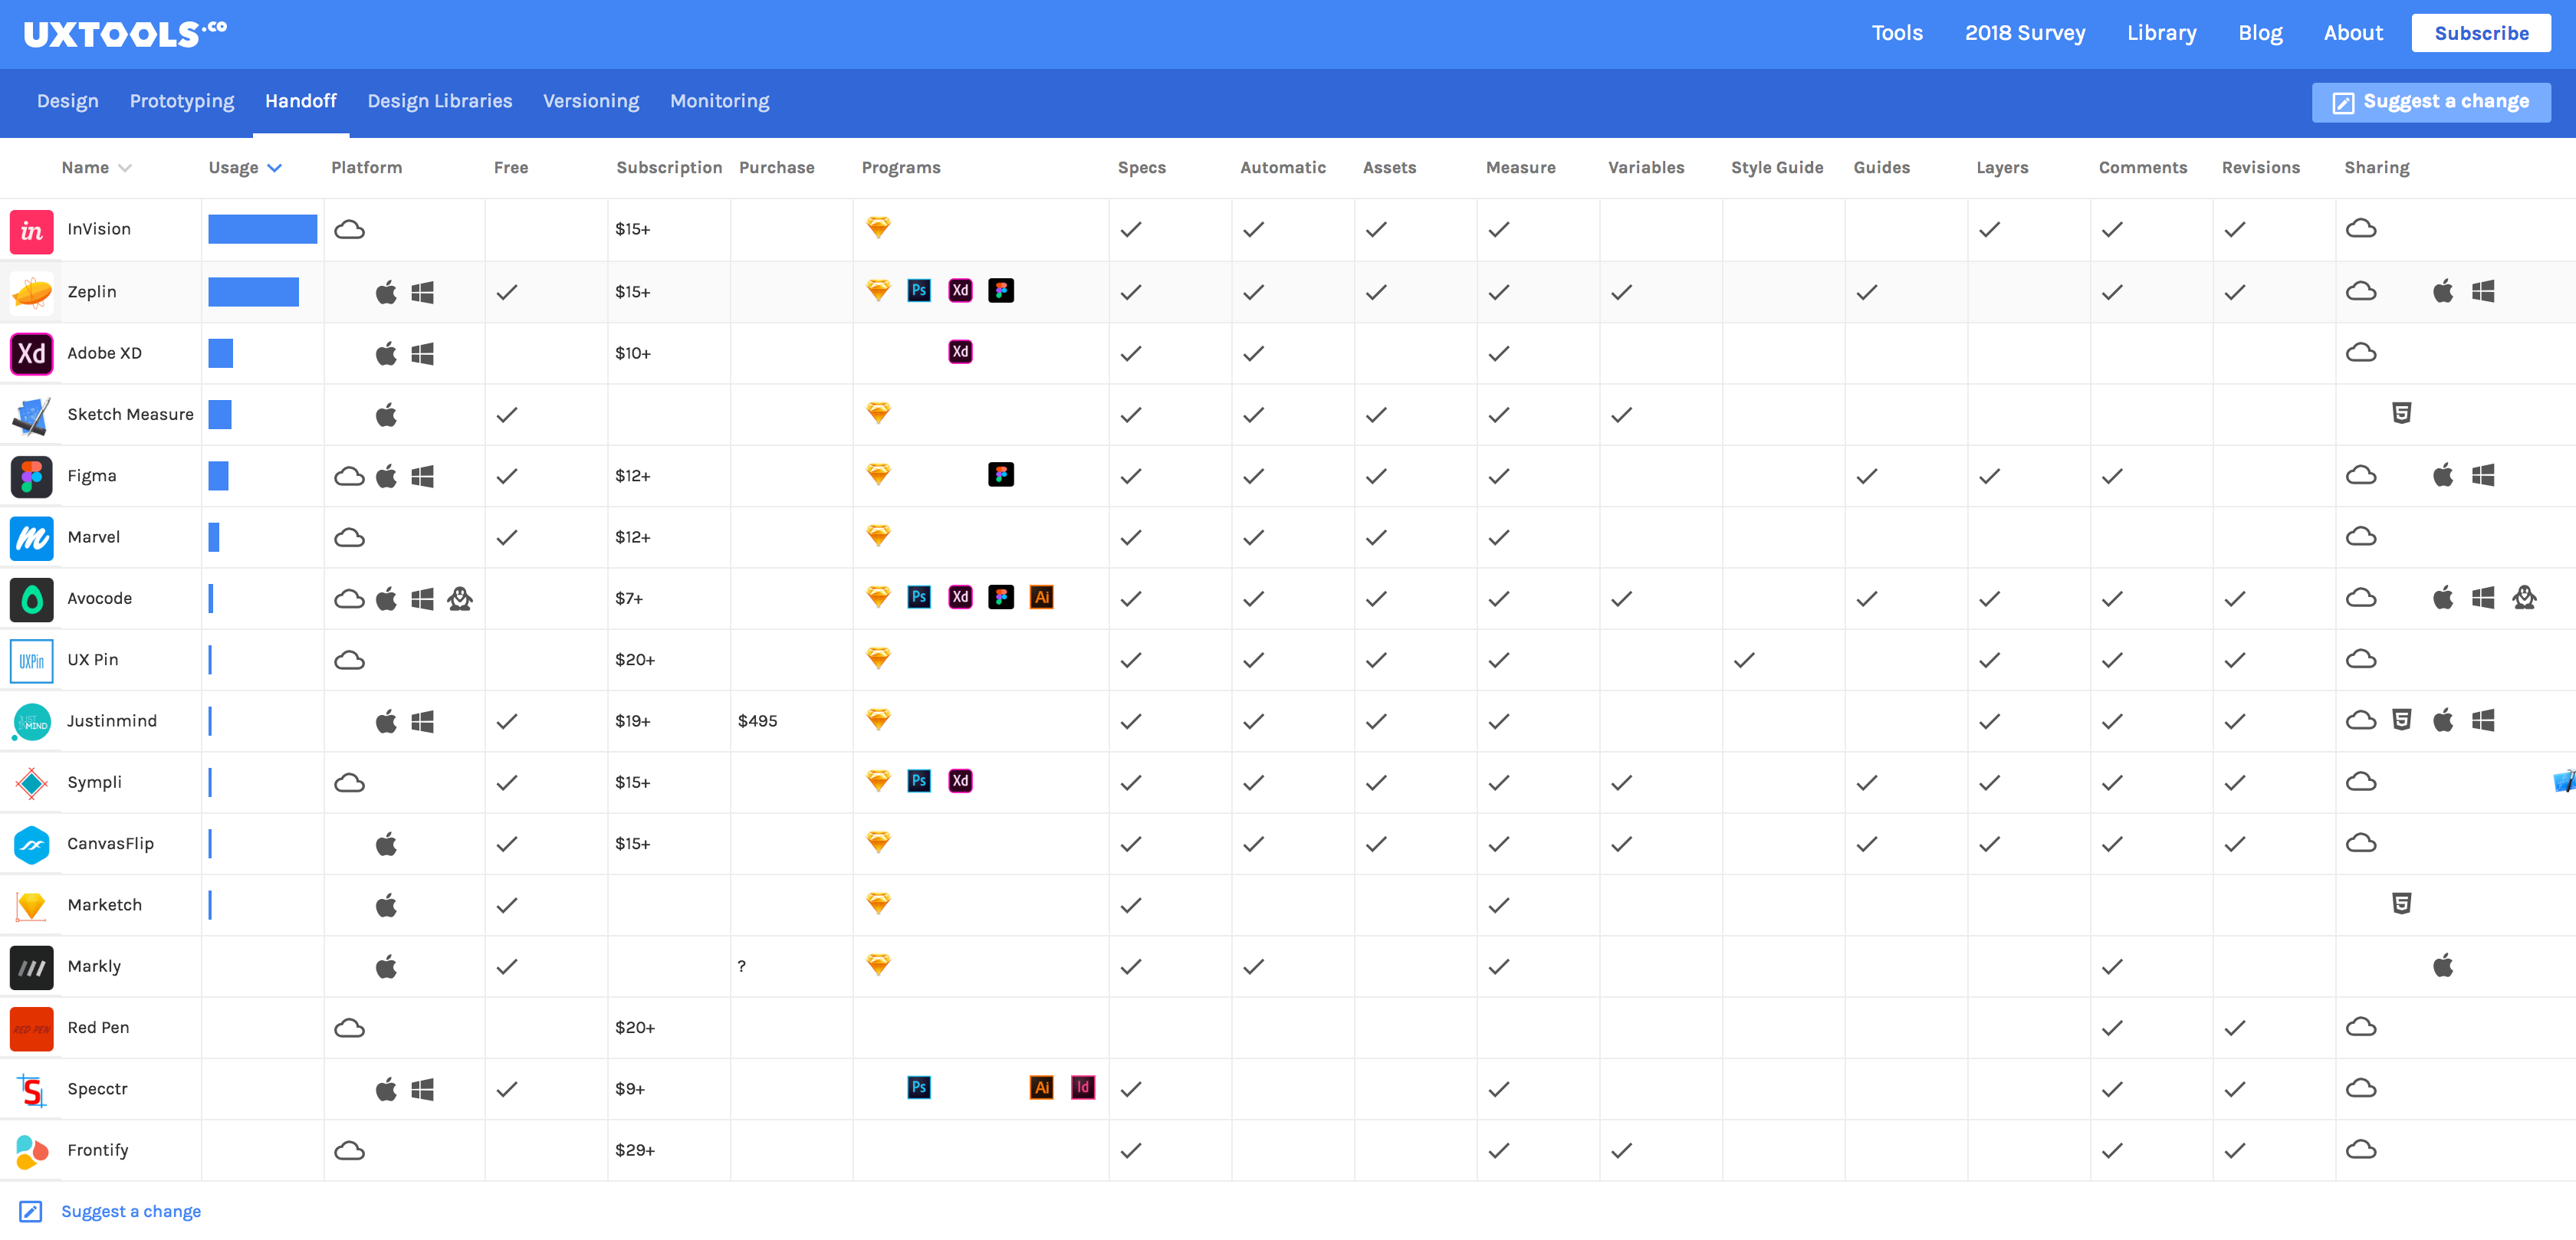Sort table by Name column dropdown
Viewport: 2576px width, 1240px height.
pyautogui.click(x=125, y=168)
